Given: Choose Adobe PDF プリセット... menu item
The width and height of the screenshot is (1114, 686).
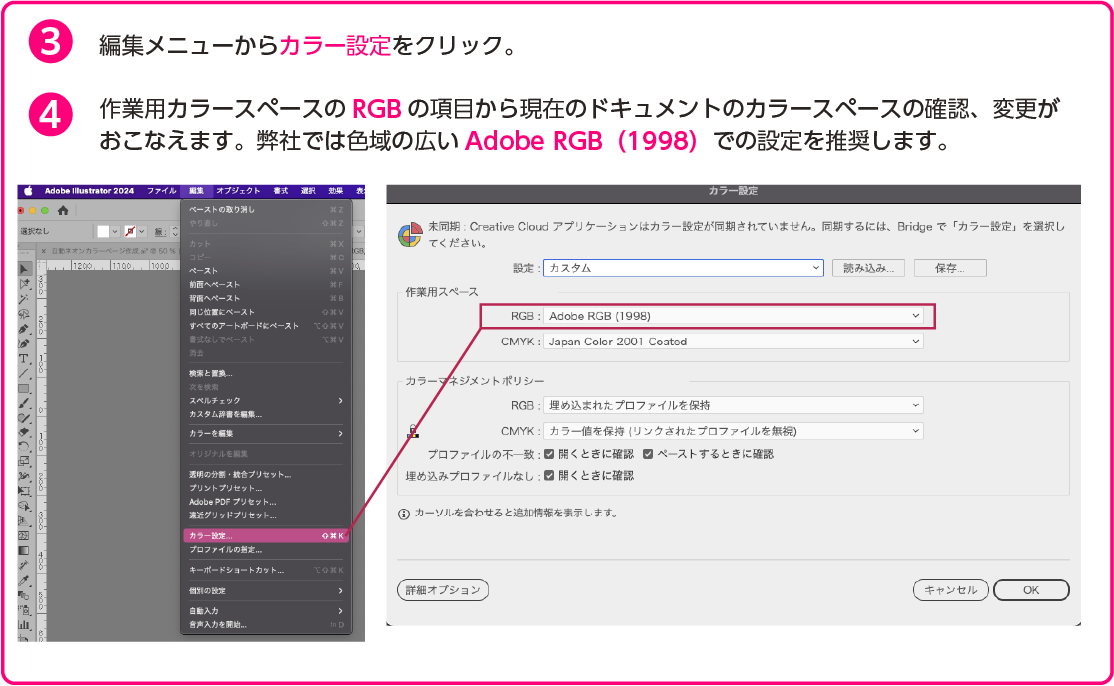Looking at the screenshot, I should [266, 502].
